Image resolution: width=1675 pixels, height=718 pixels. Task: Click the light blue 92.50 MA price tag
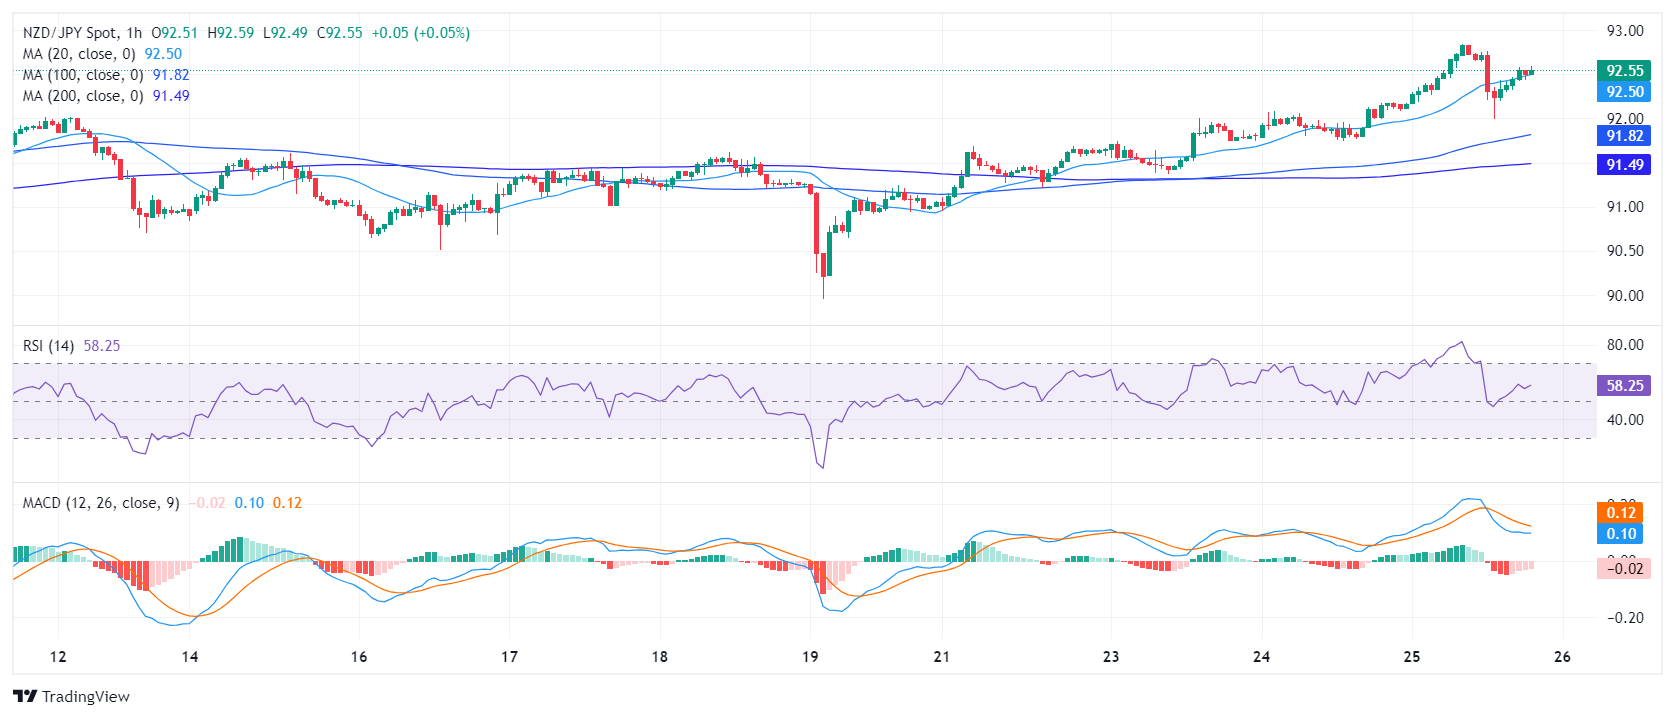[1624, 91]
